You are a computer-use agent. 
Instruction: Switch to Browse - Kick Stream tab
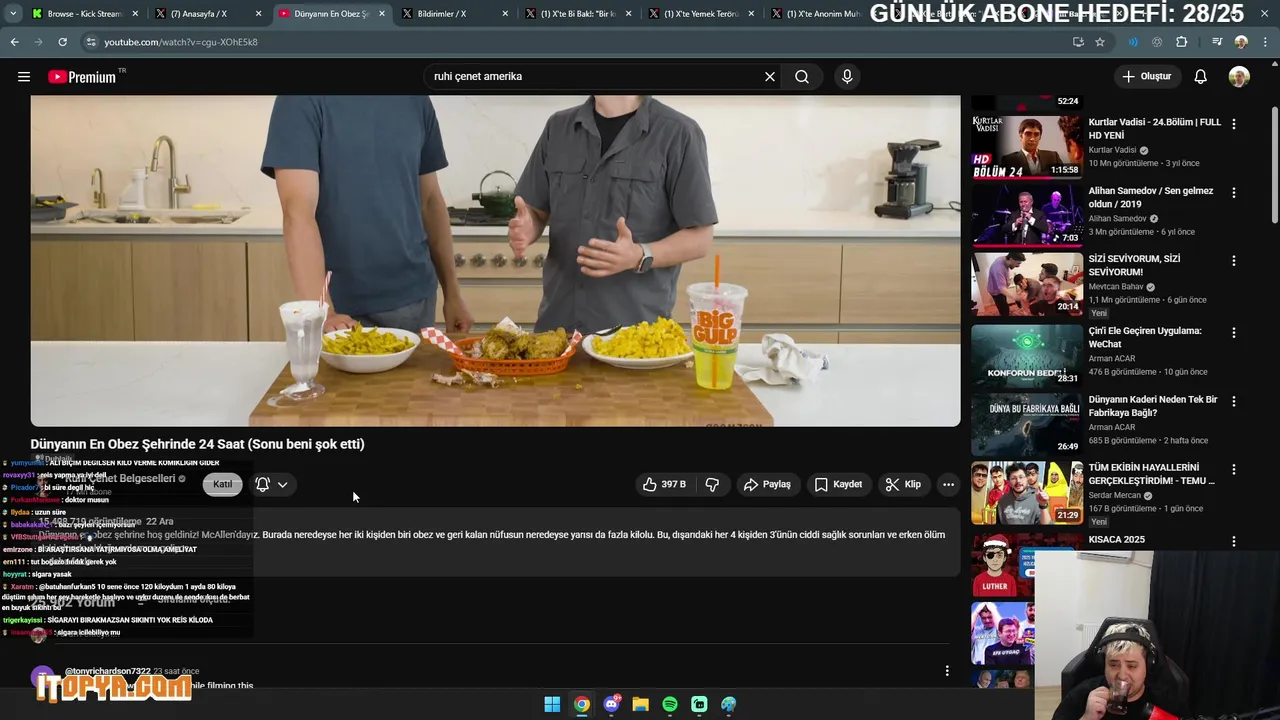(x=84, y=14)
